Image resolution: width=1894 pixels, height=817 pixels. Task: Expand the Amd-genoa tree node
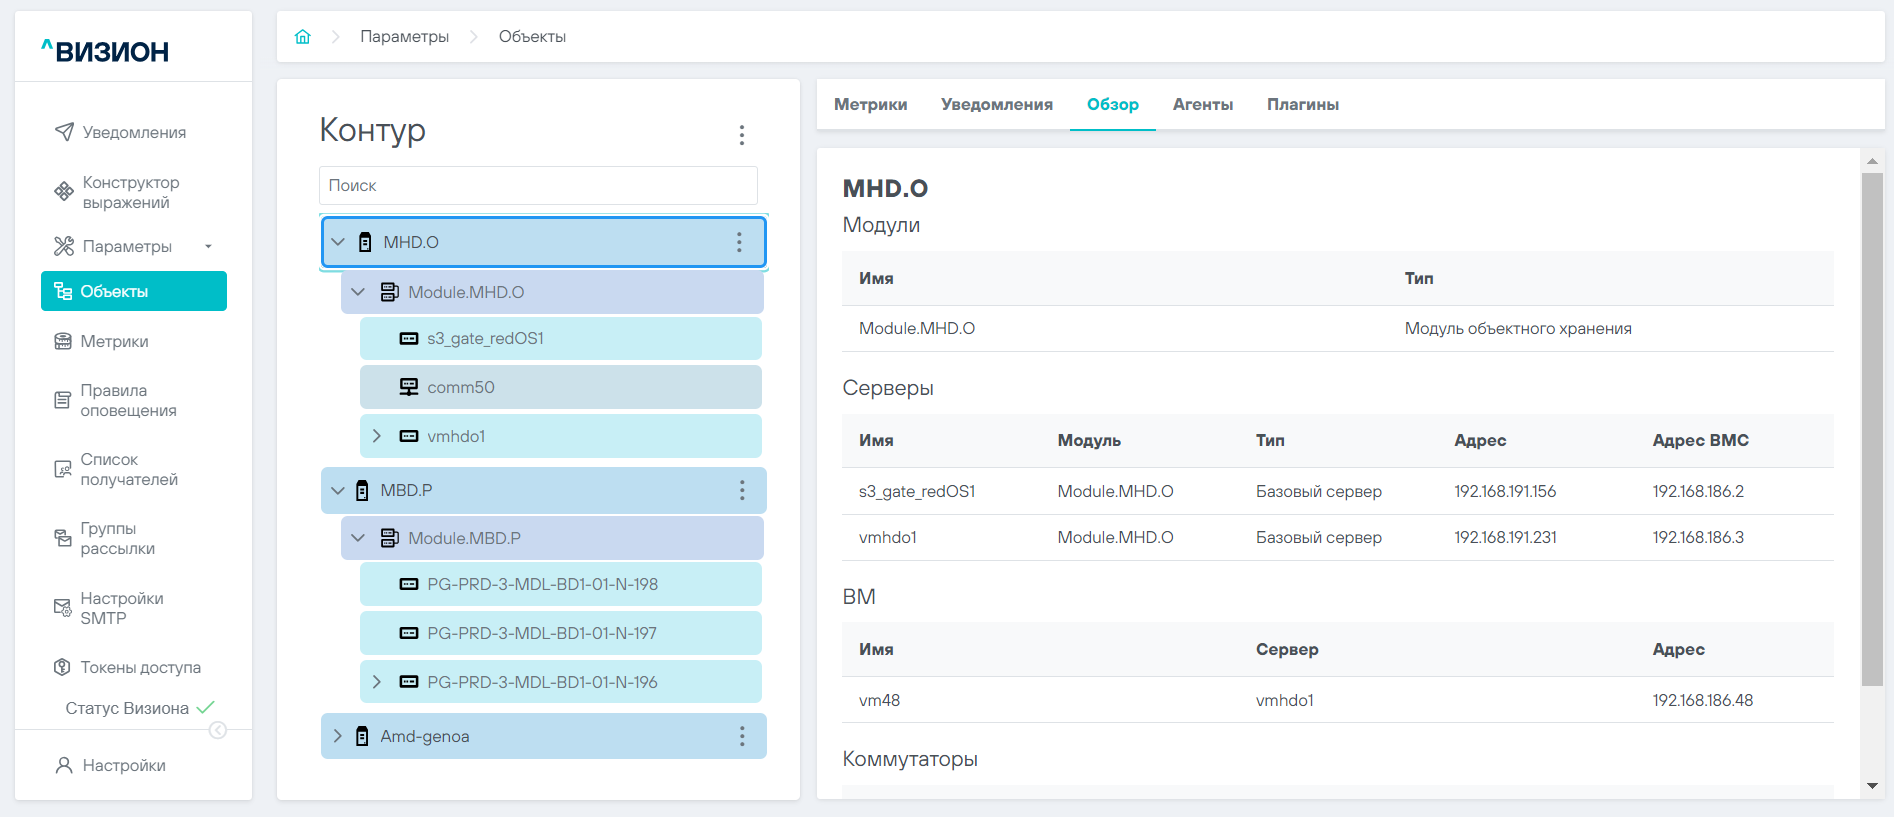pyautogui.click(x=338, y=736)
